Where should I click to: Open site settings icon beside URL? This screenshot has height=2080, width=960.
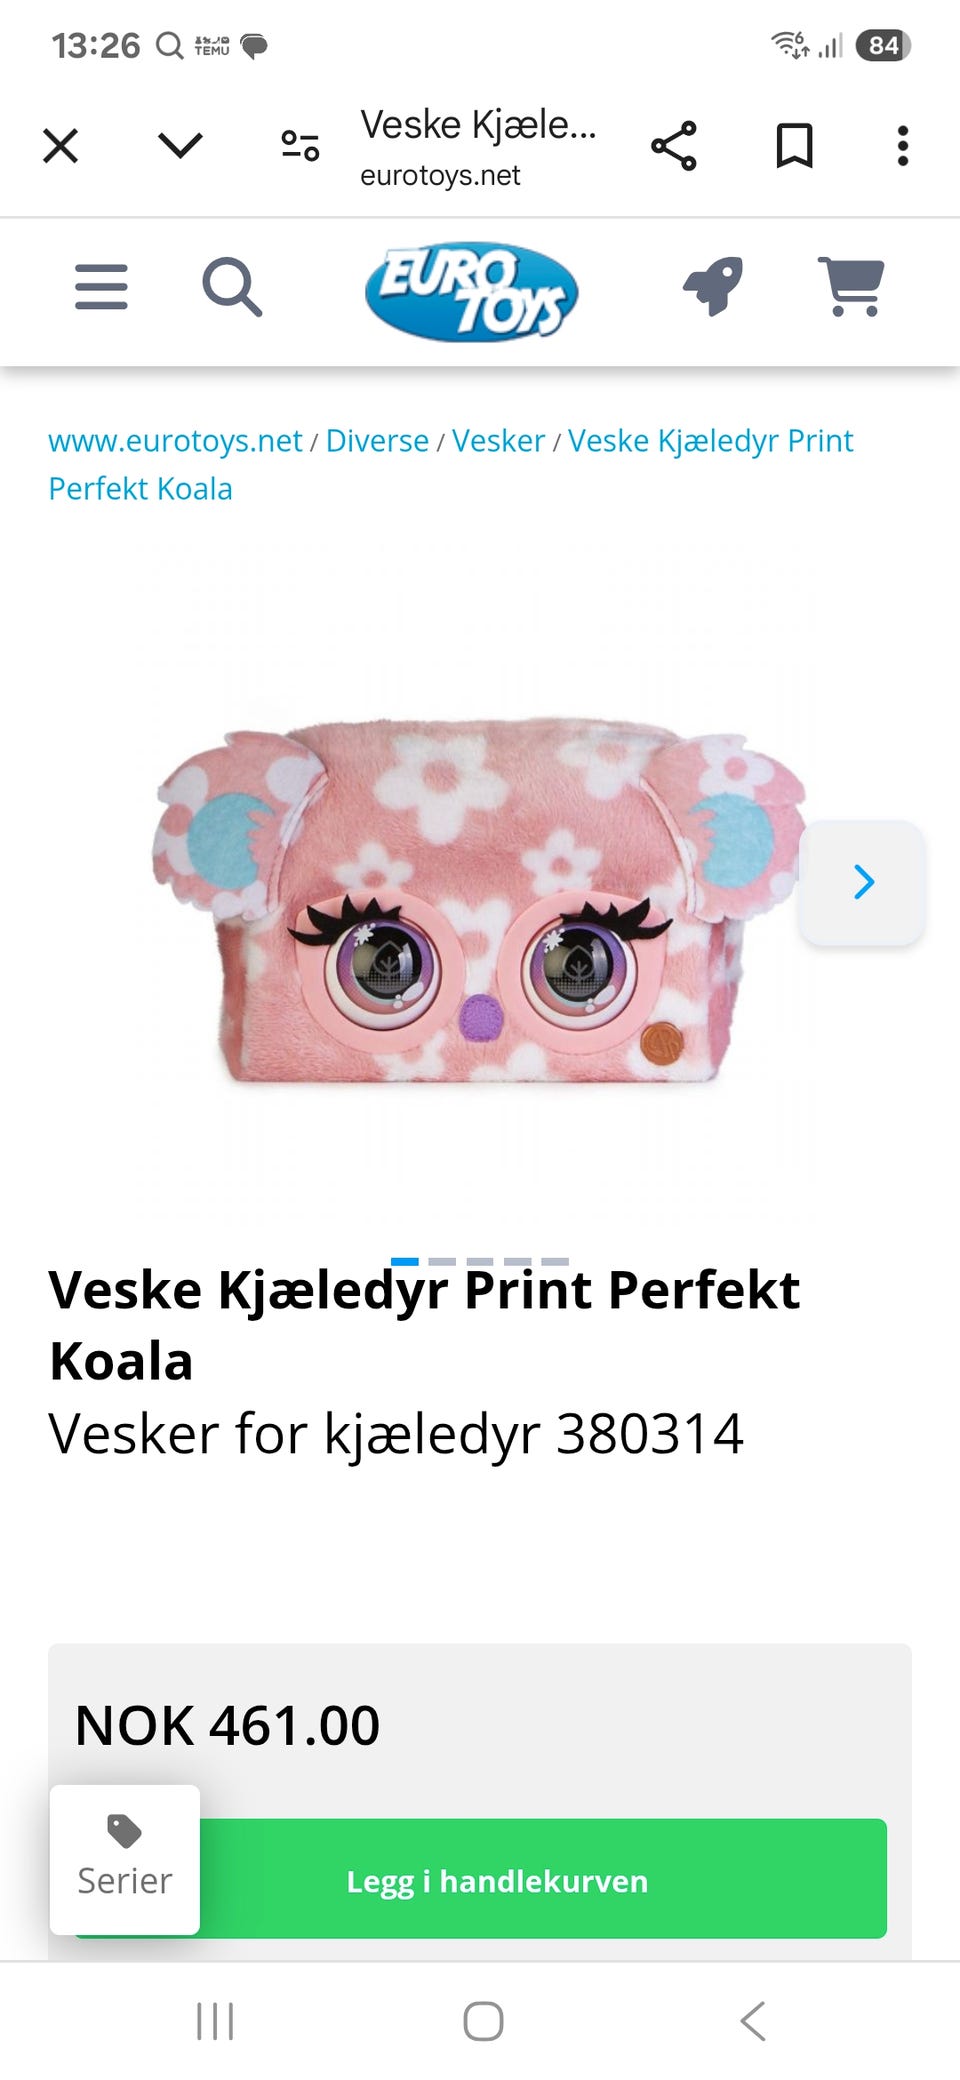tap(300, 146)
